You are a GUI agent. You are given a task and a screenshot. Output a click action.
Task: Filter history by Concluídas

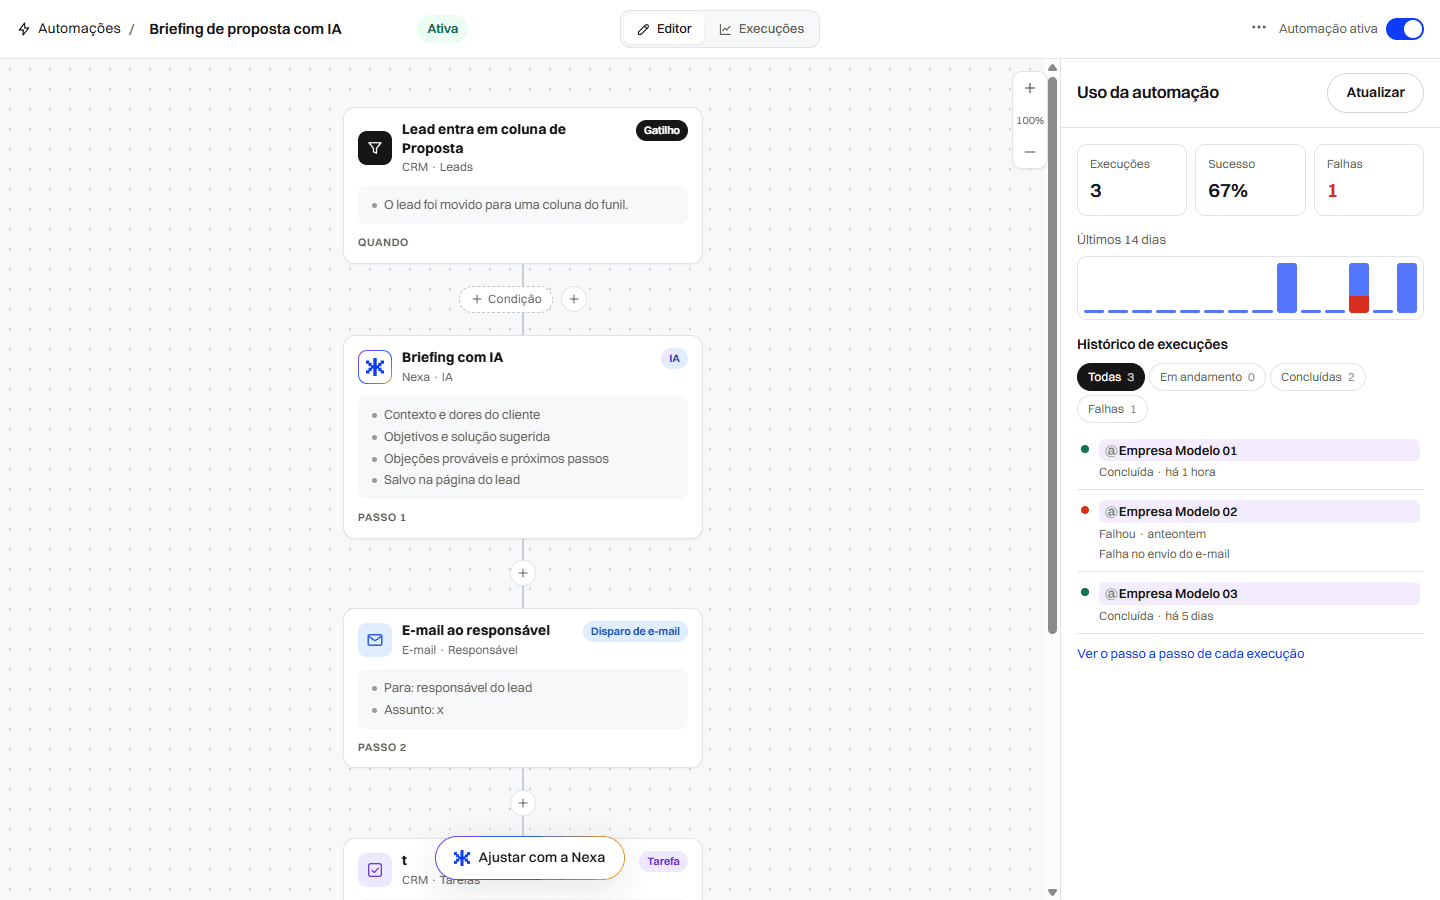click(1318, 377)
